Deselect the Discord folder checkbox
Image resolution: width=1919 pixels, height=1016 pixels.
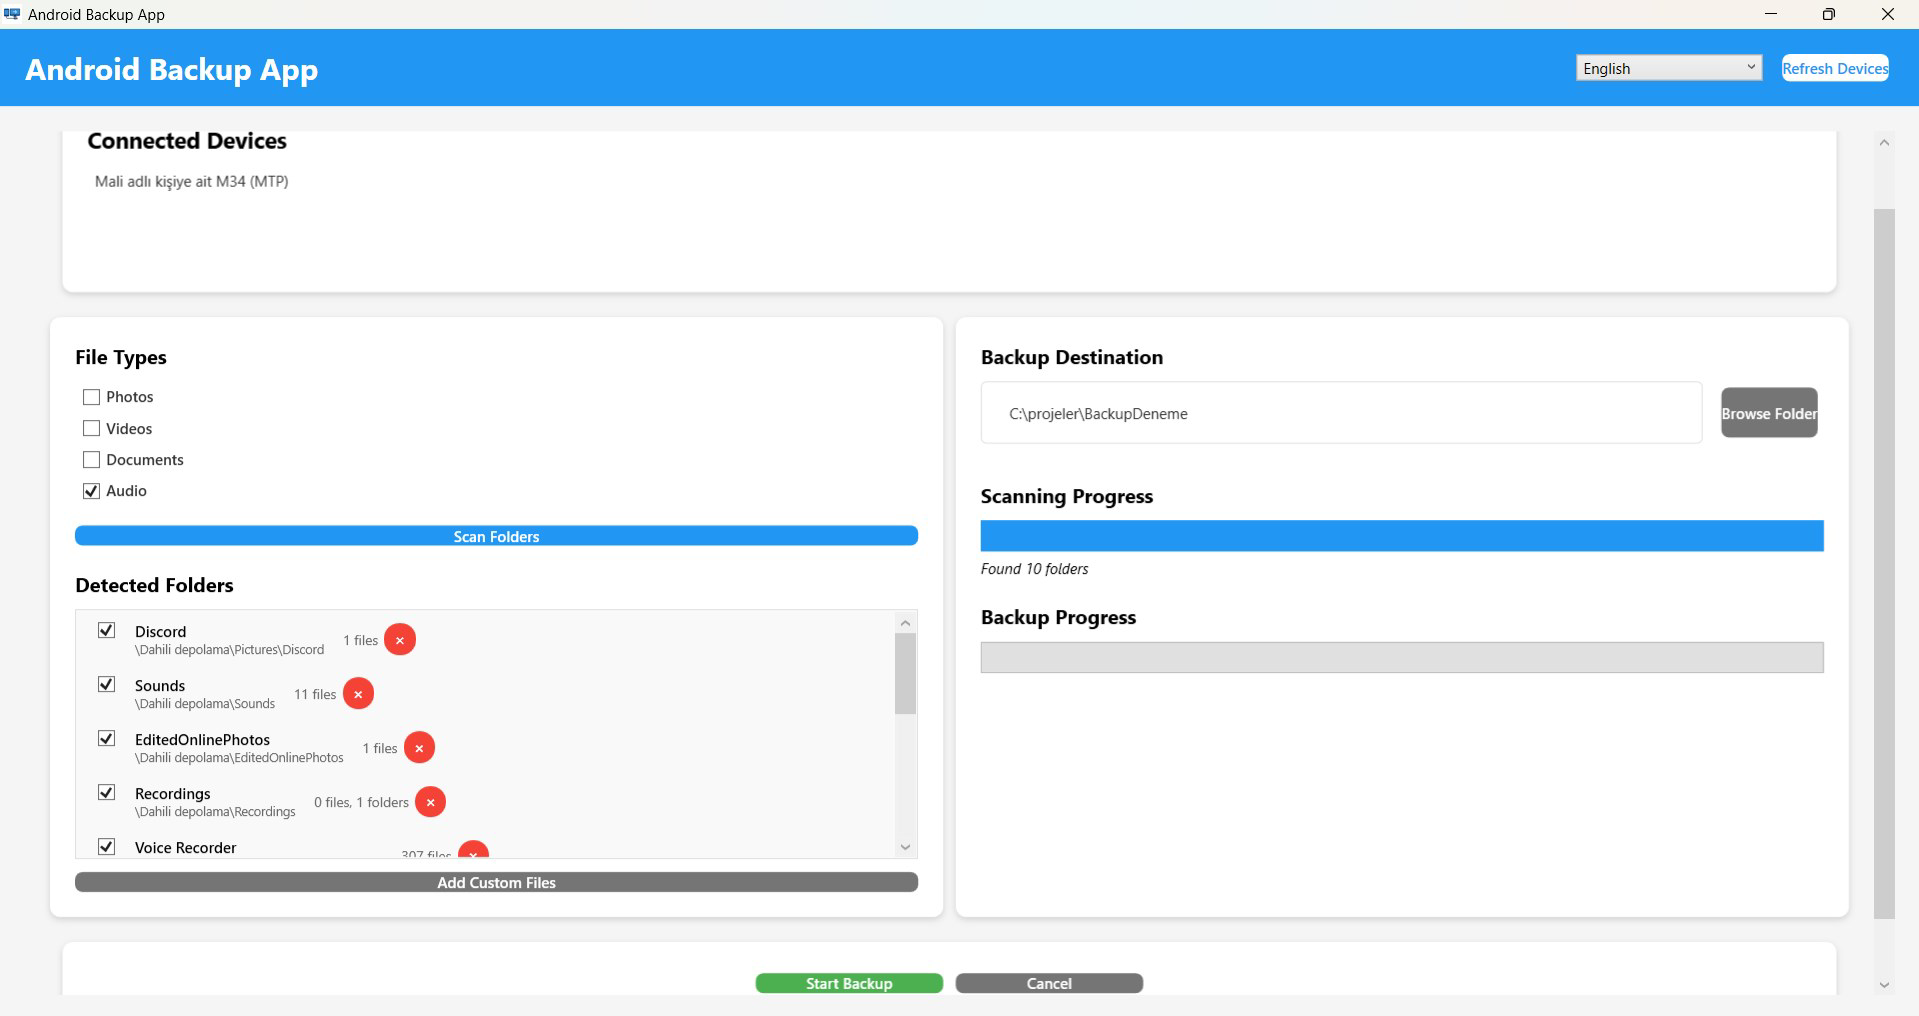[106, 630]
